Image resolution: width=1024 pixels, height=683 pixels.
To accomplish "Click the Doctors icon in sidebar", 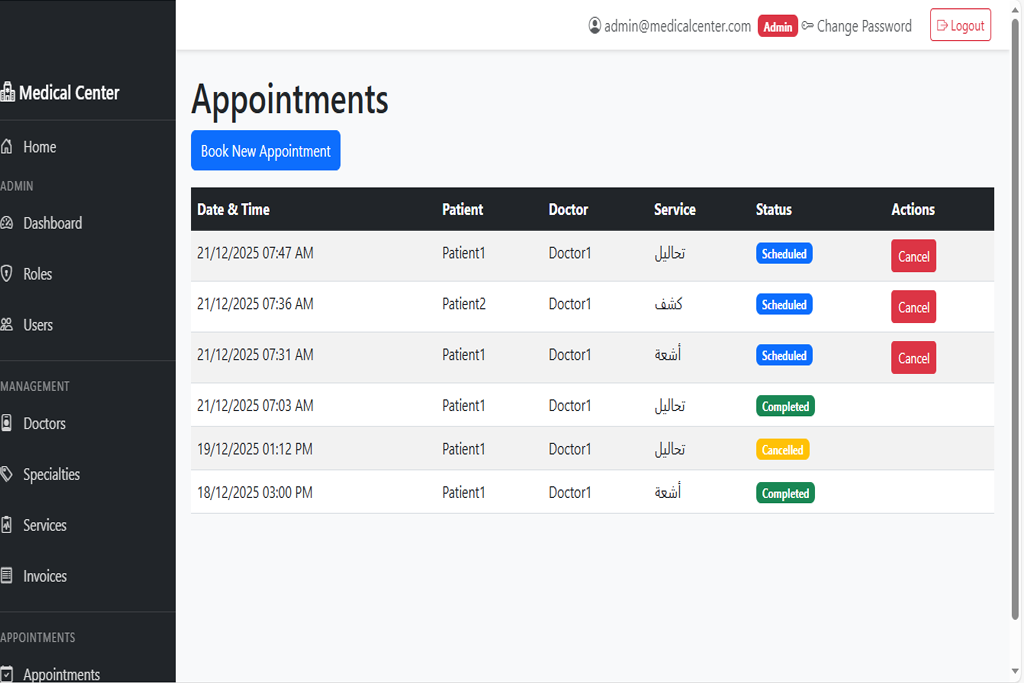I will tap(7, 424).
